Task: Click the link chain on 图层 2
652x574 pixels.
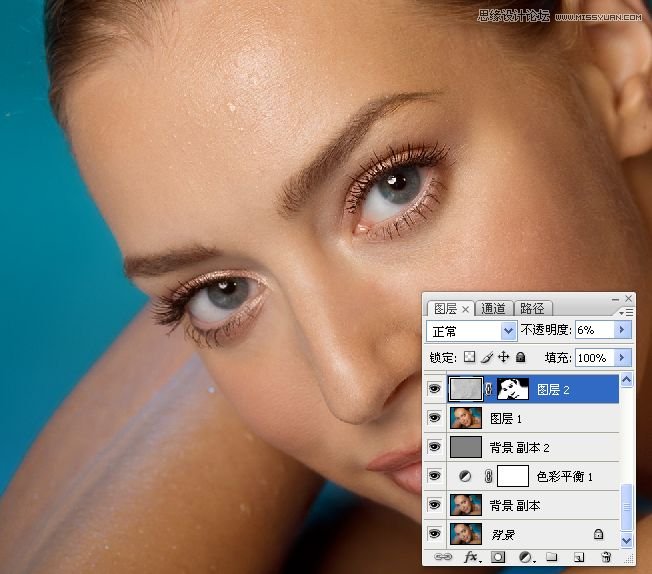Action: (489, 389)
